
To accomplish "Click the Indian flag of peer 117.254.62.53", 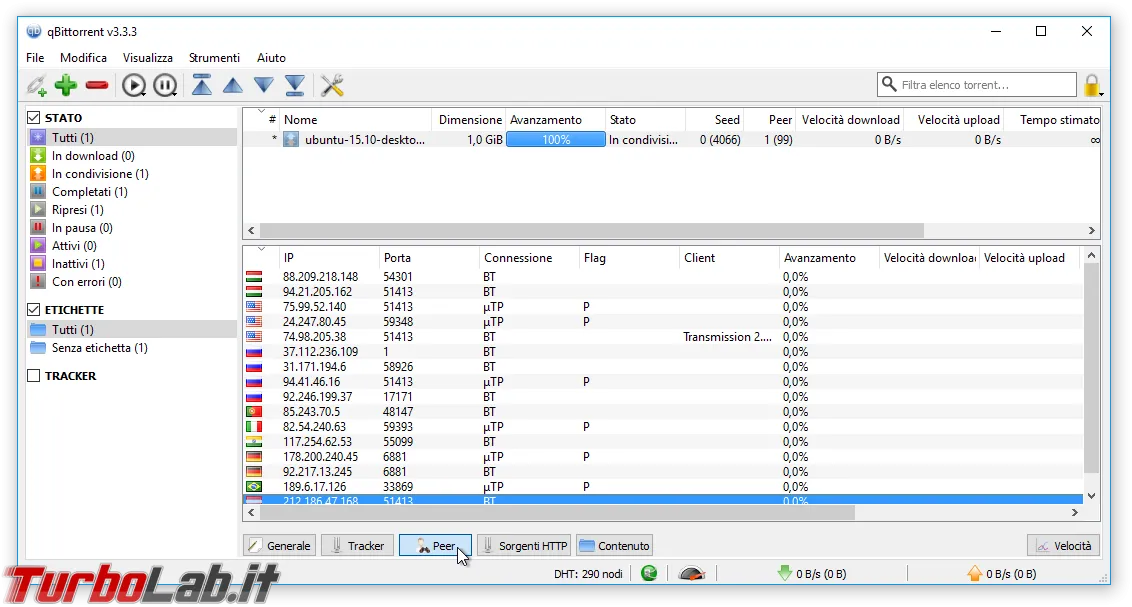I will coord(253,442).
